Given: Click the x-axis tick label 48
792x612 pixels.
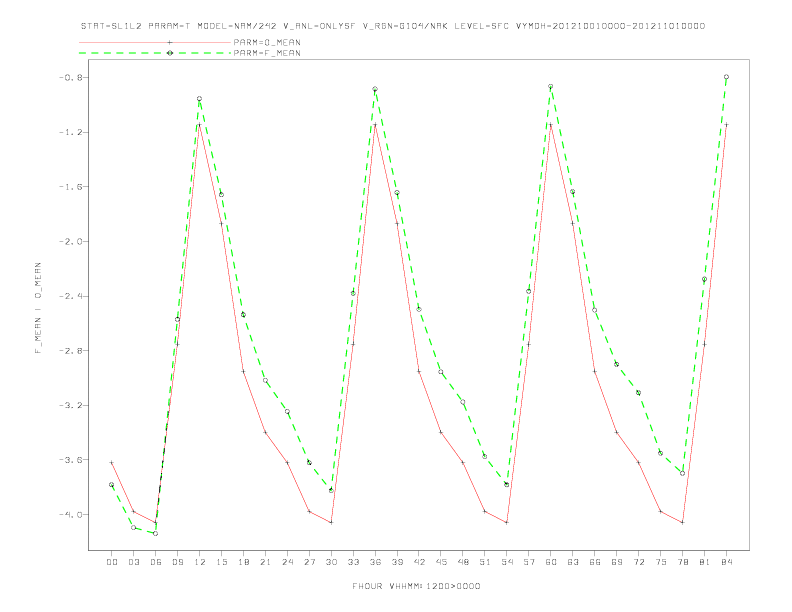Looking at the screenshot, I should pos(463,562).
